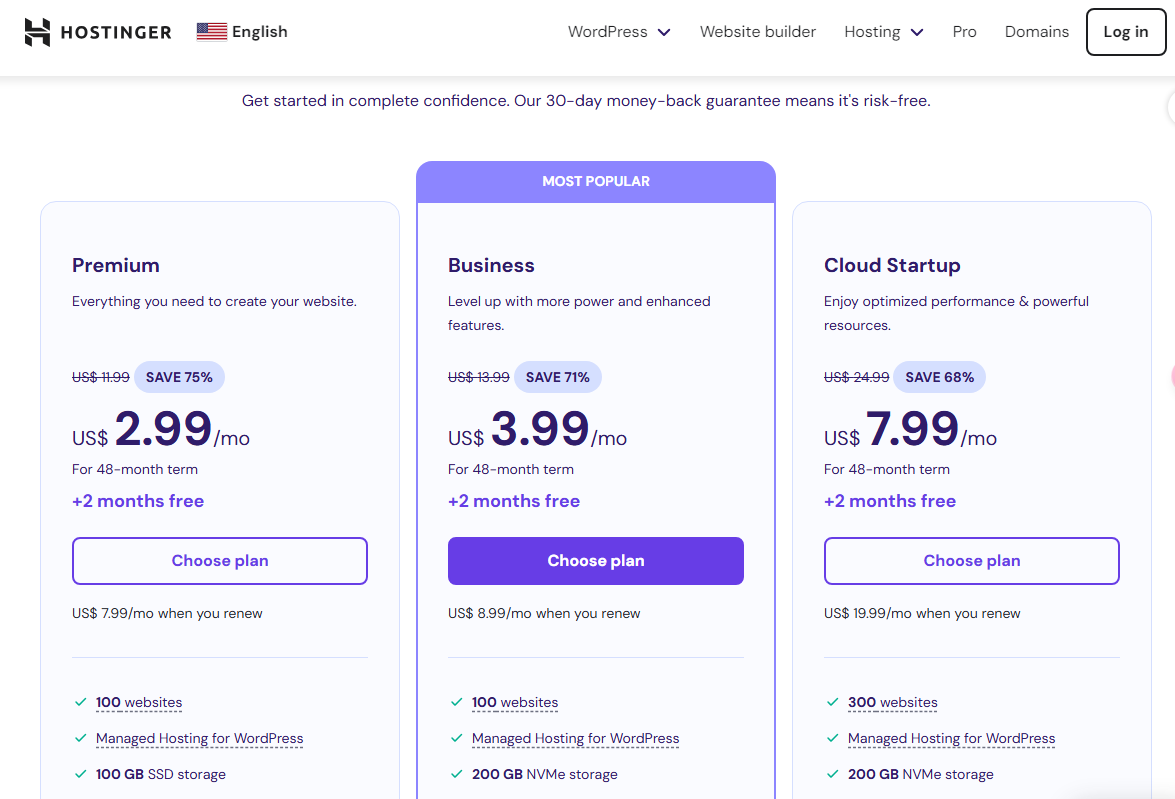
Task: Click Cloud Startup Managed Hosting checkmark icon
Action: 833,738
